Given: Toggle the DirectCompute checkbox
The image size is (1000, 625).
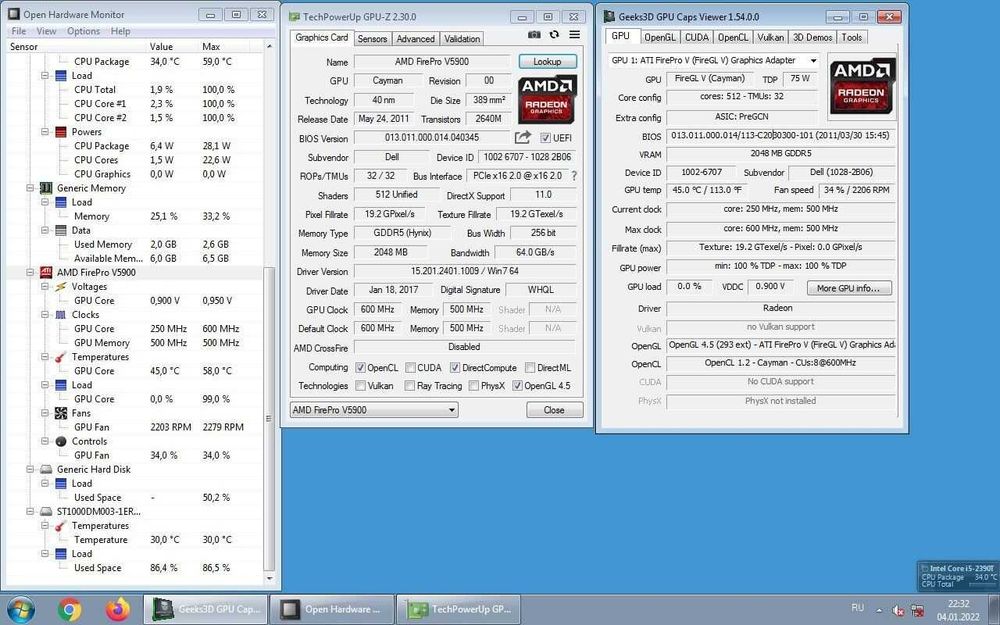Looking at the screenshot, I should (455, 368).
